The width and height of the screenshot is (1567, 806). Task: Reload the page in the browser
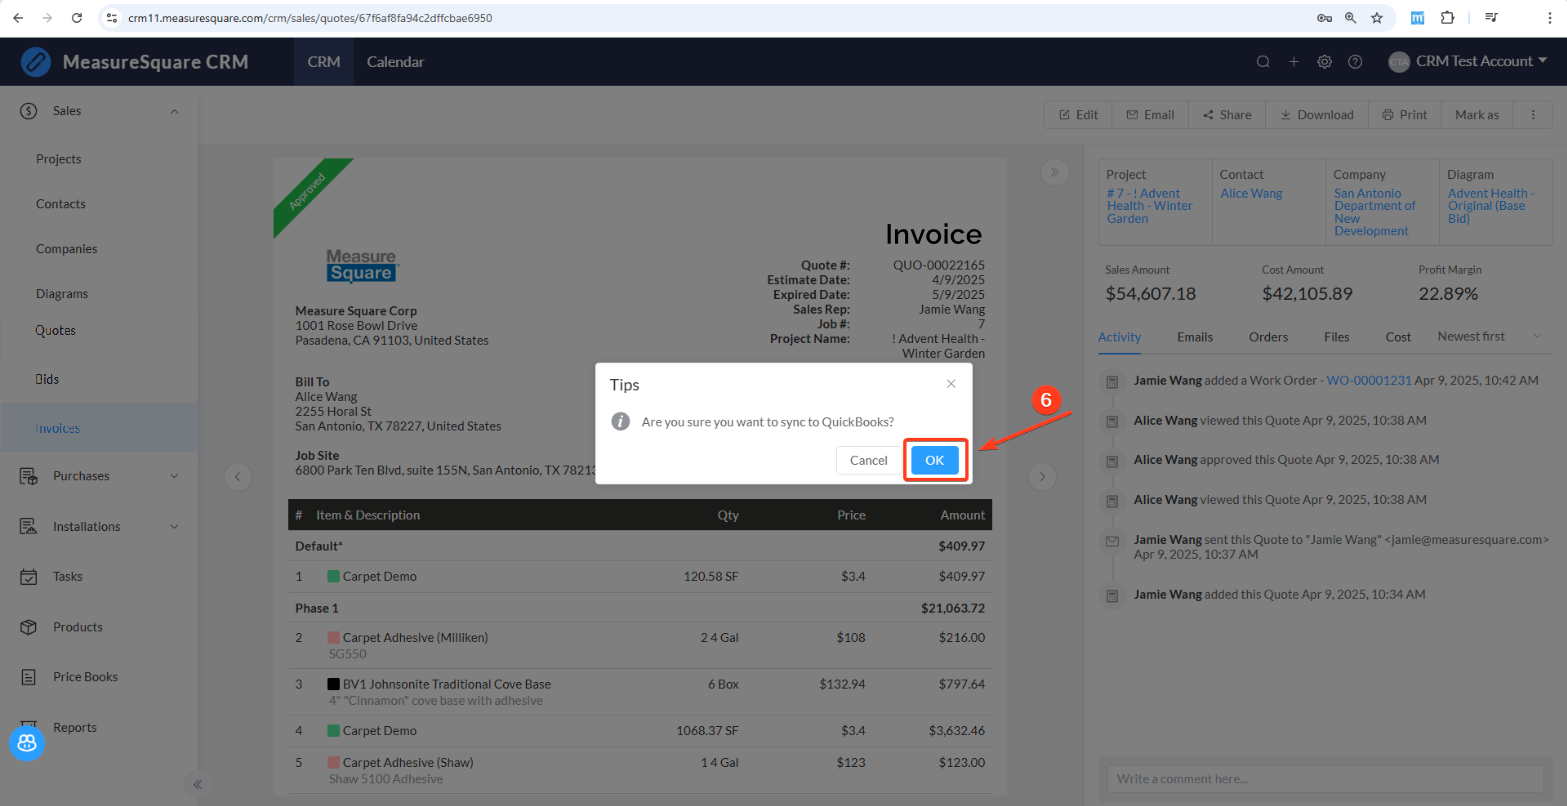(x=77, y=18)
